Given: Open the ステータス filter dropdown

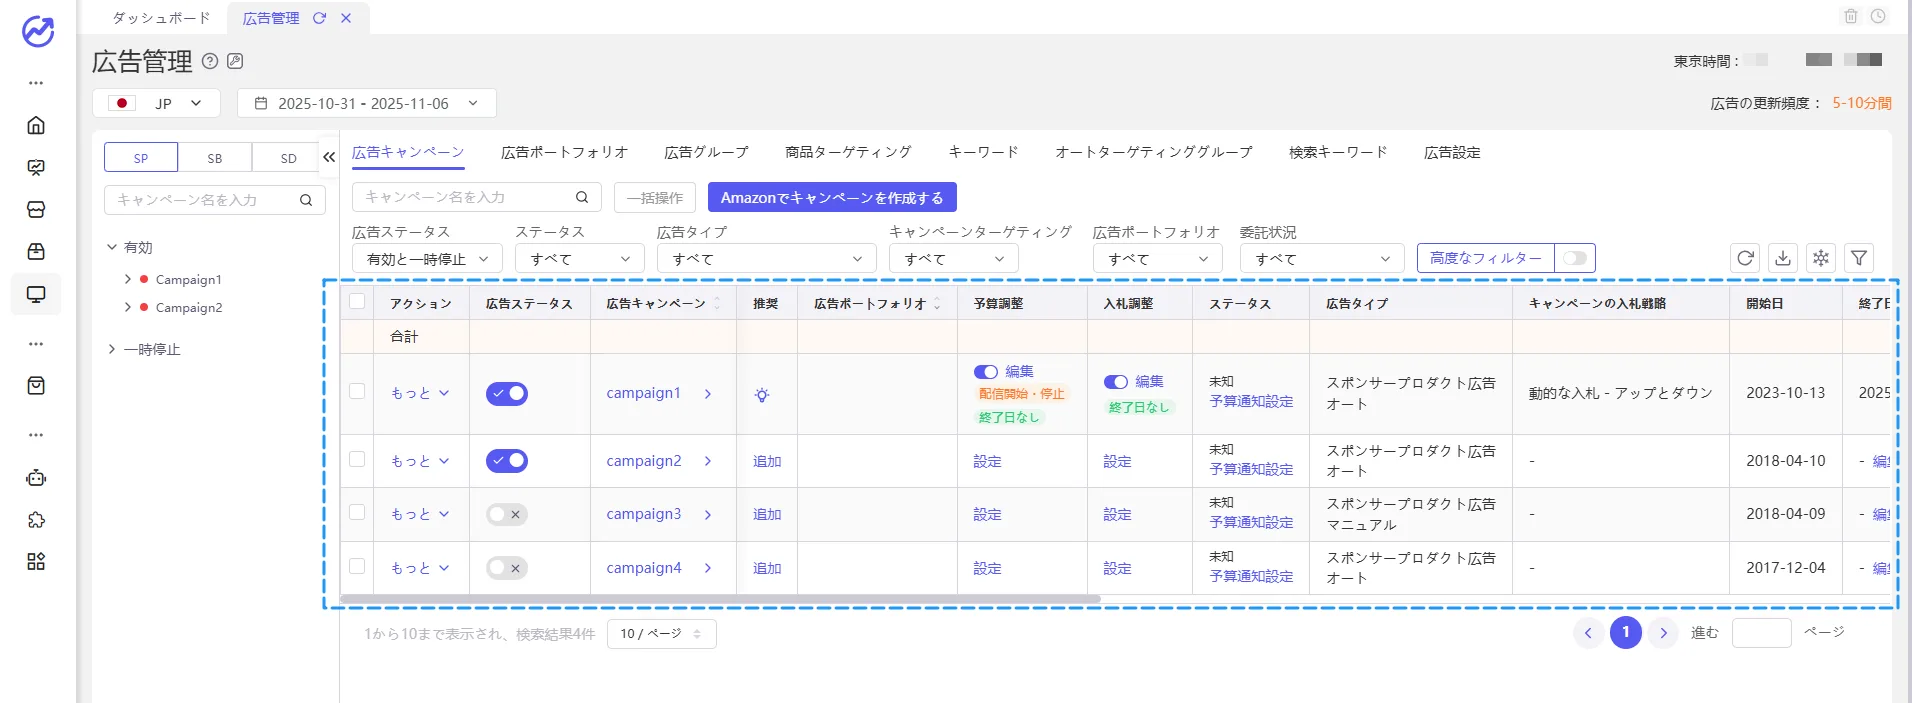Looking at the screenshot, I should (580, 258).
